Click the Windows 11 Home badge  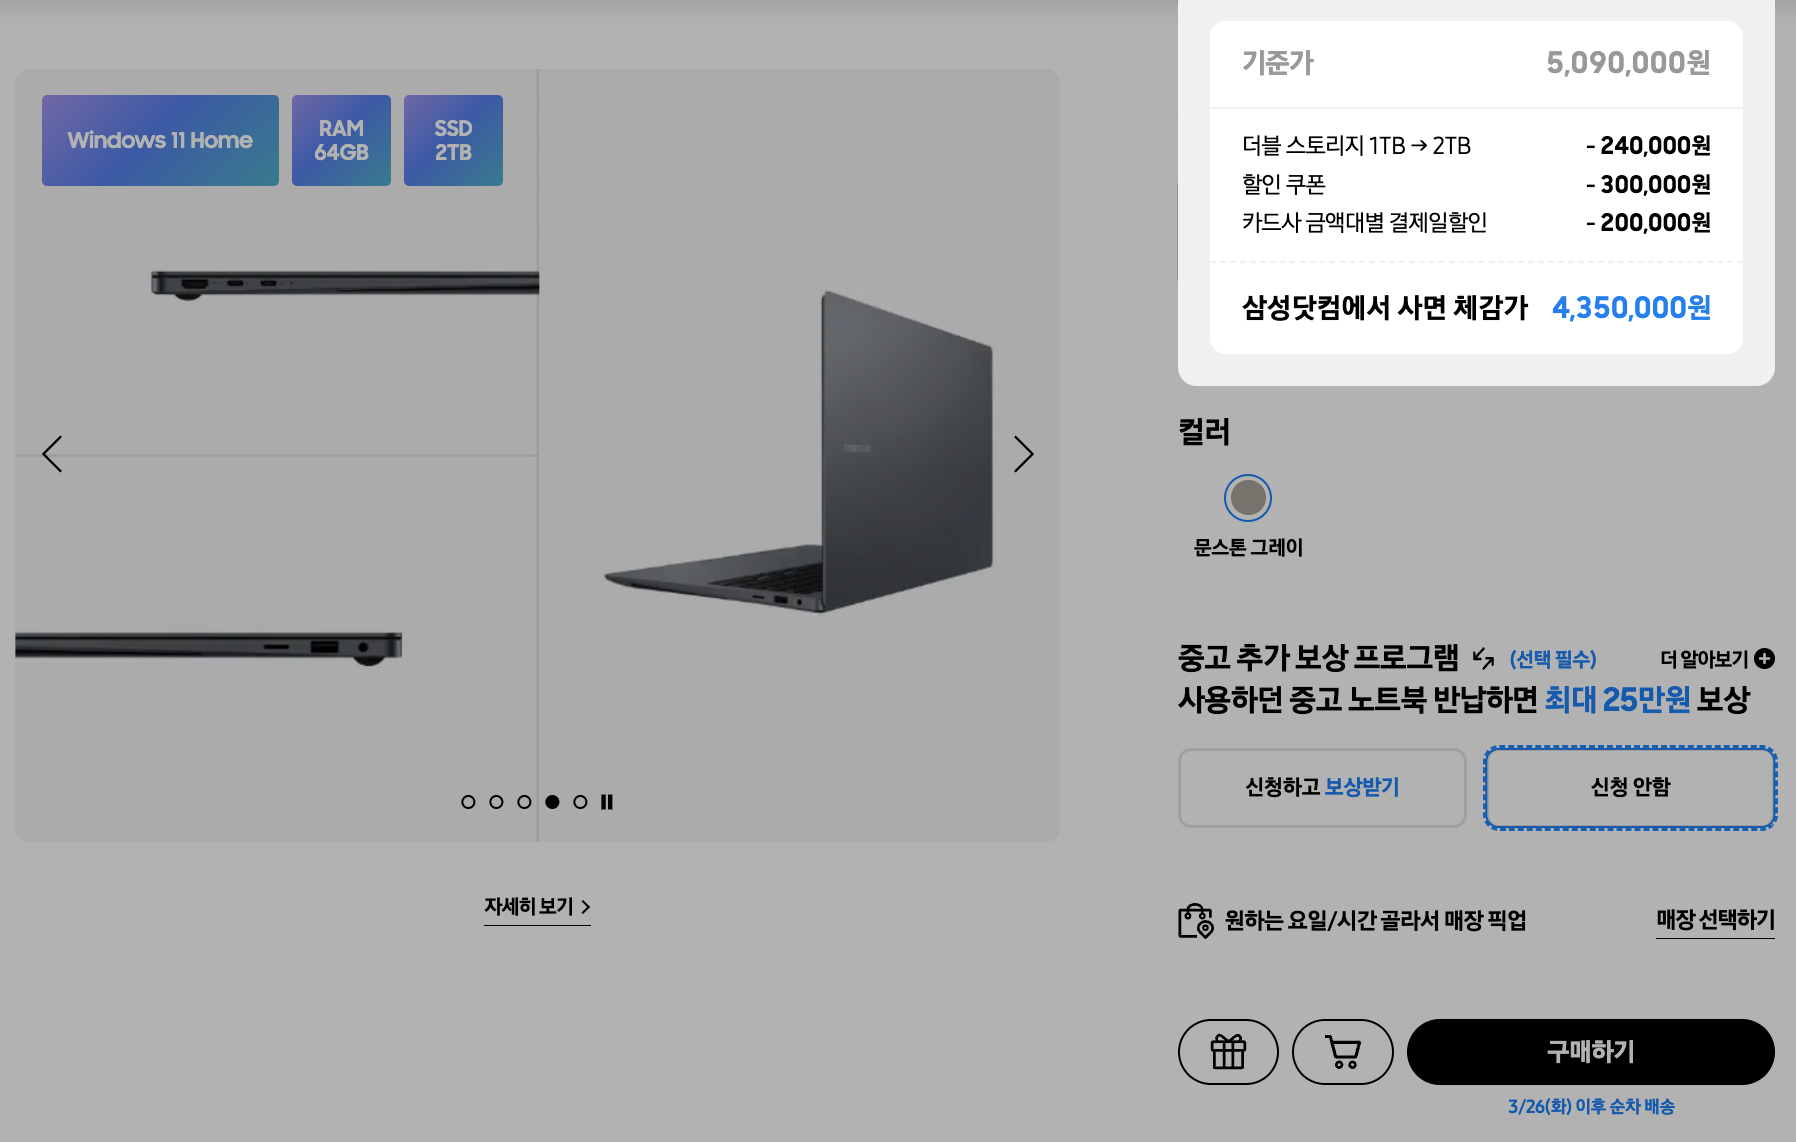(160, 140)
